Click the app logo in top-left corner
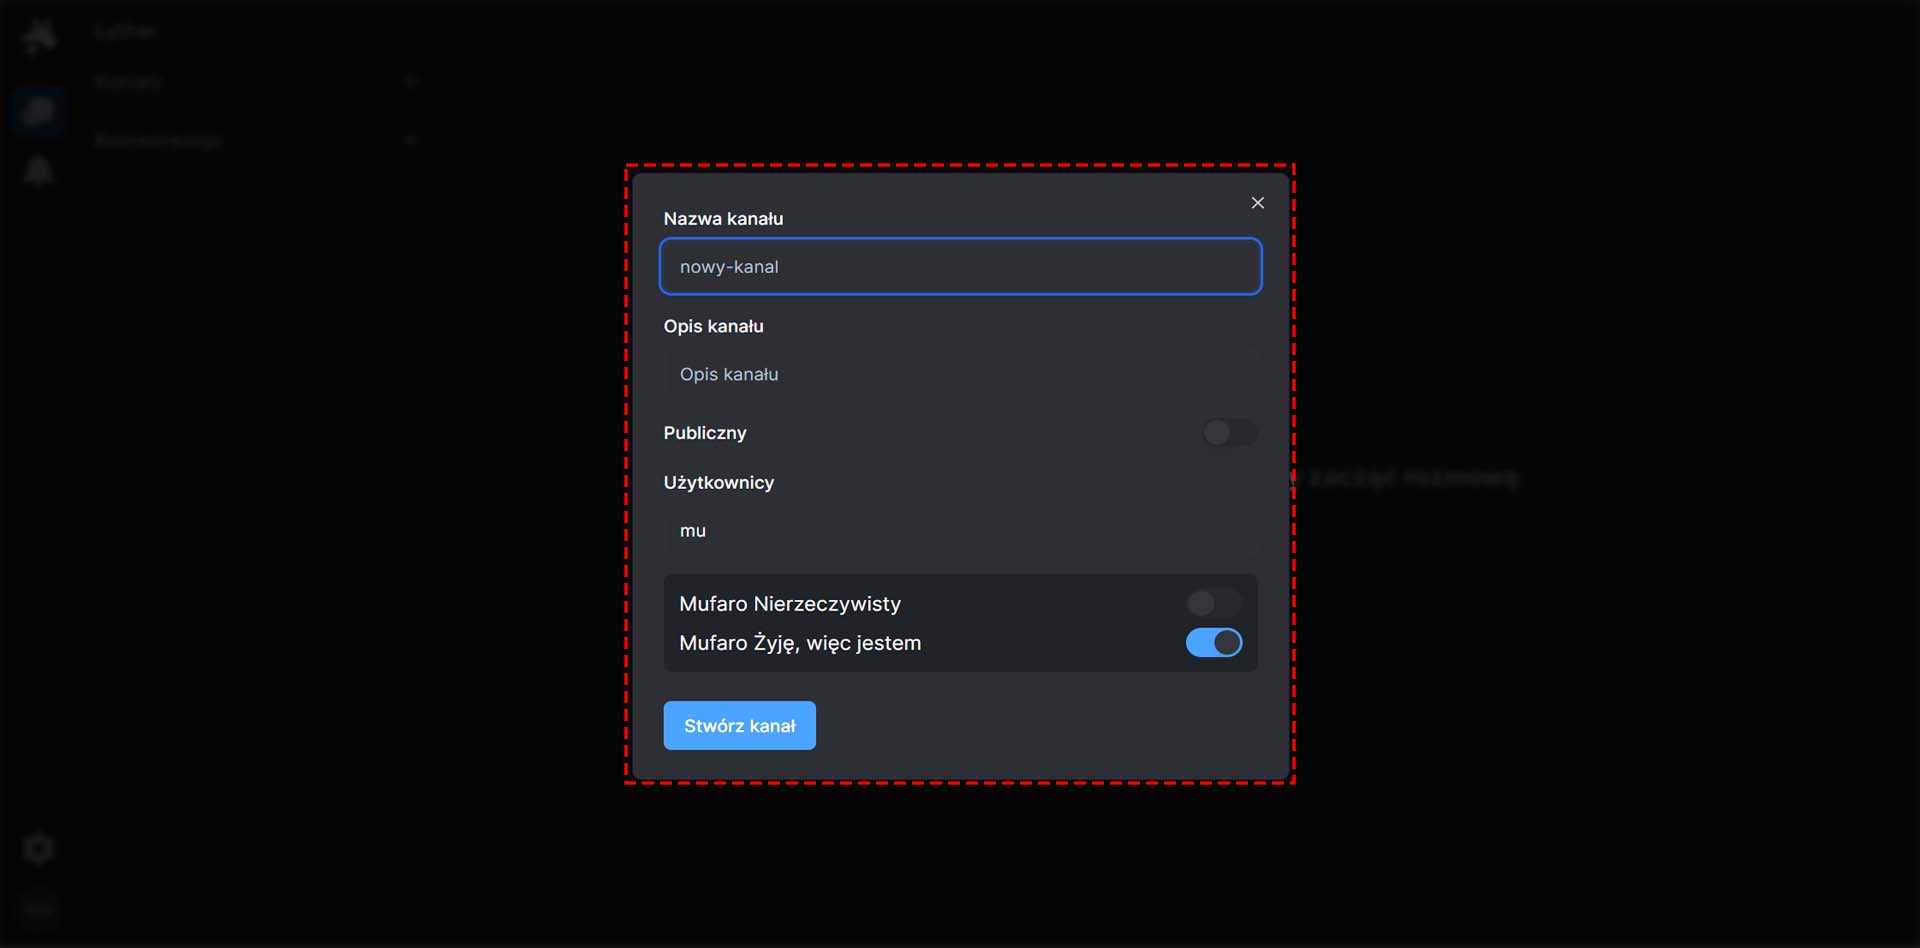The height and width of the screenshot is (948, 1920). tap(39, 36)
